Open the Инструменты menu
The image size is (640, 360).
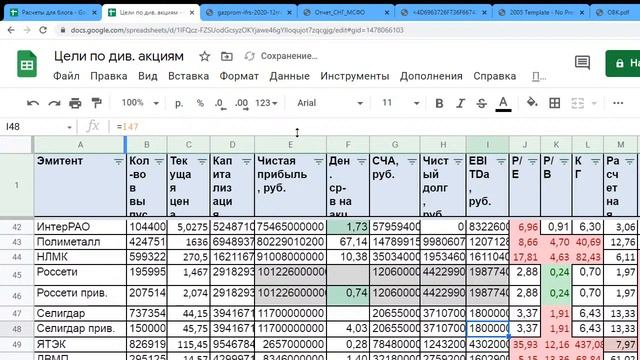[355, 76]
